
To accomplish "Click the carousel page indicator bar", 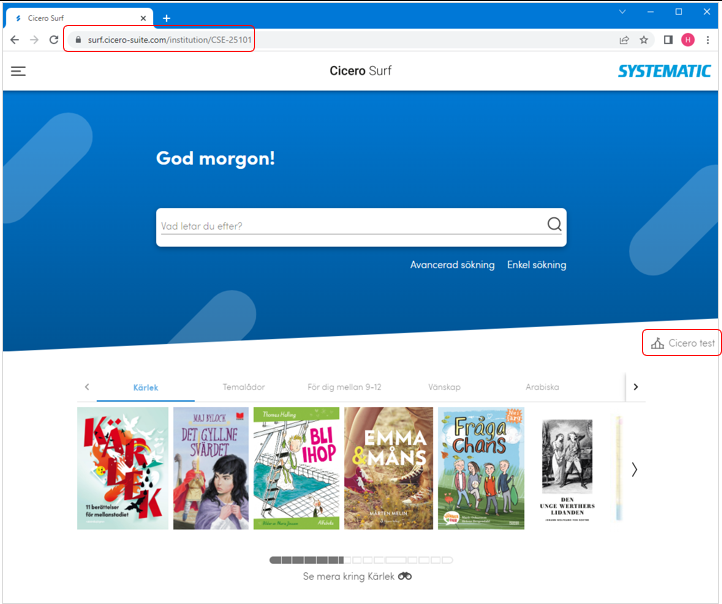I will pos(361,560).
